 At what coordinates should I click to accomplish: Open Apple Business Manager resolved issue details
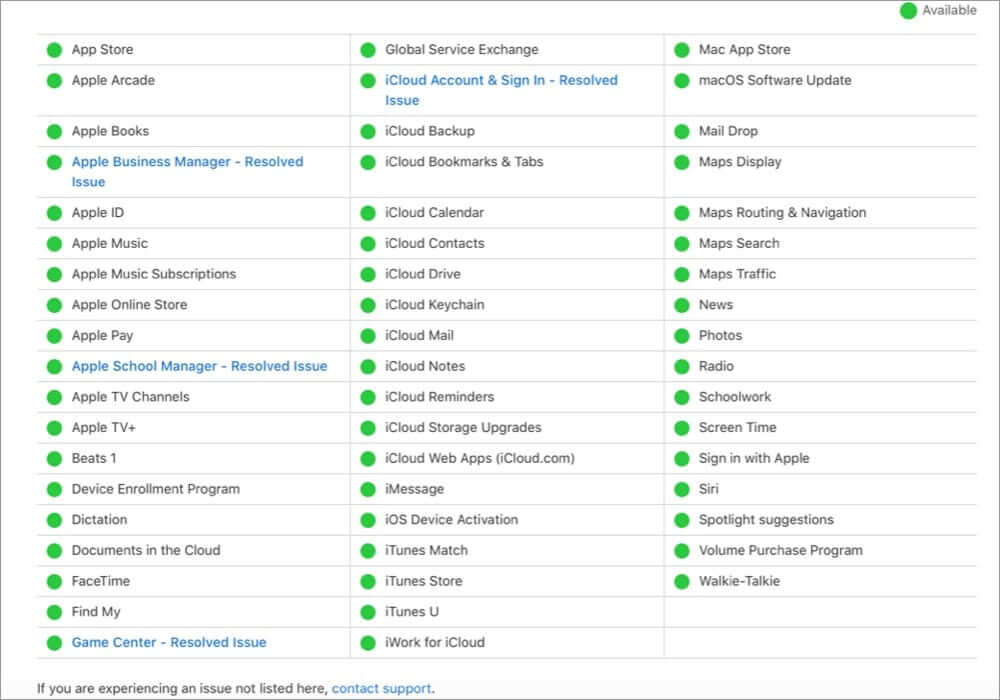pyautogui.click(x=186, y=161)
